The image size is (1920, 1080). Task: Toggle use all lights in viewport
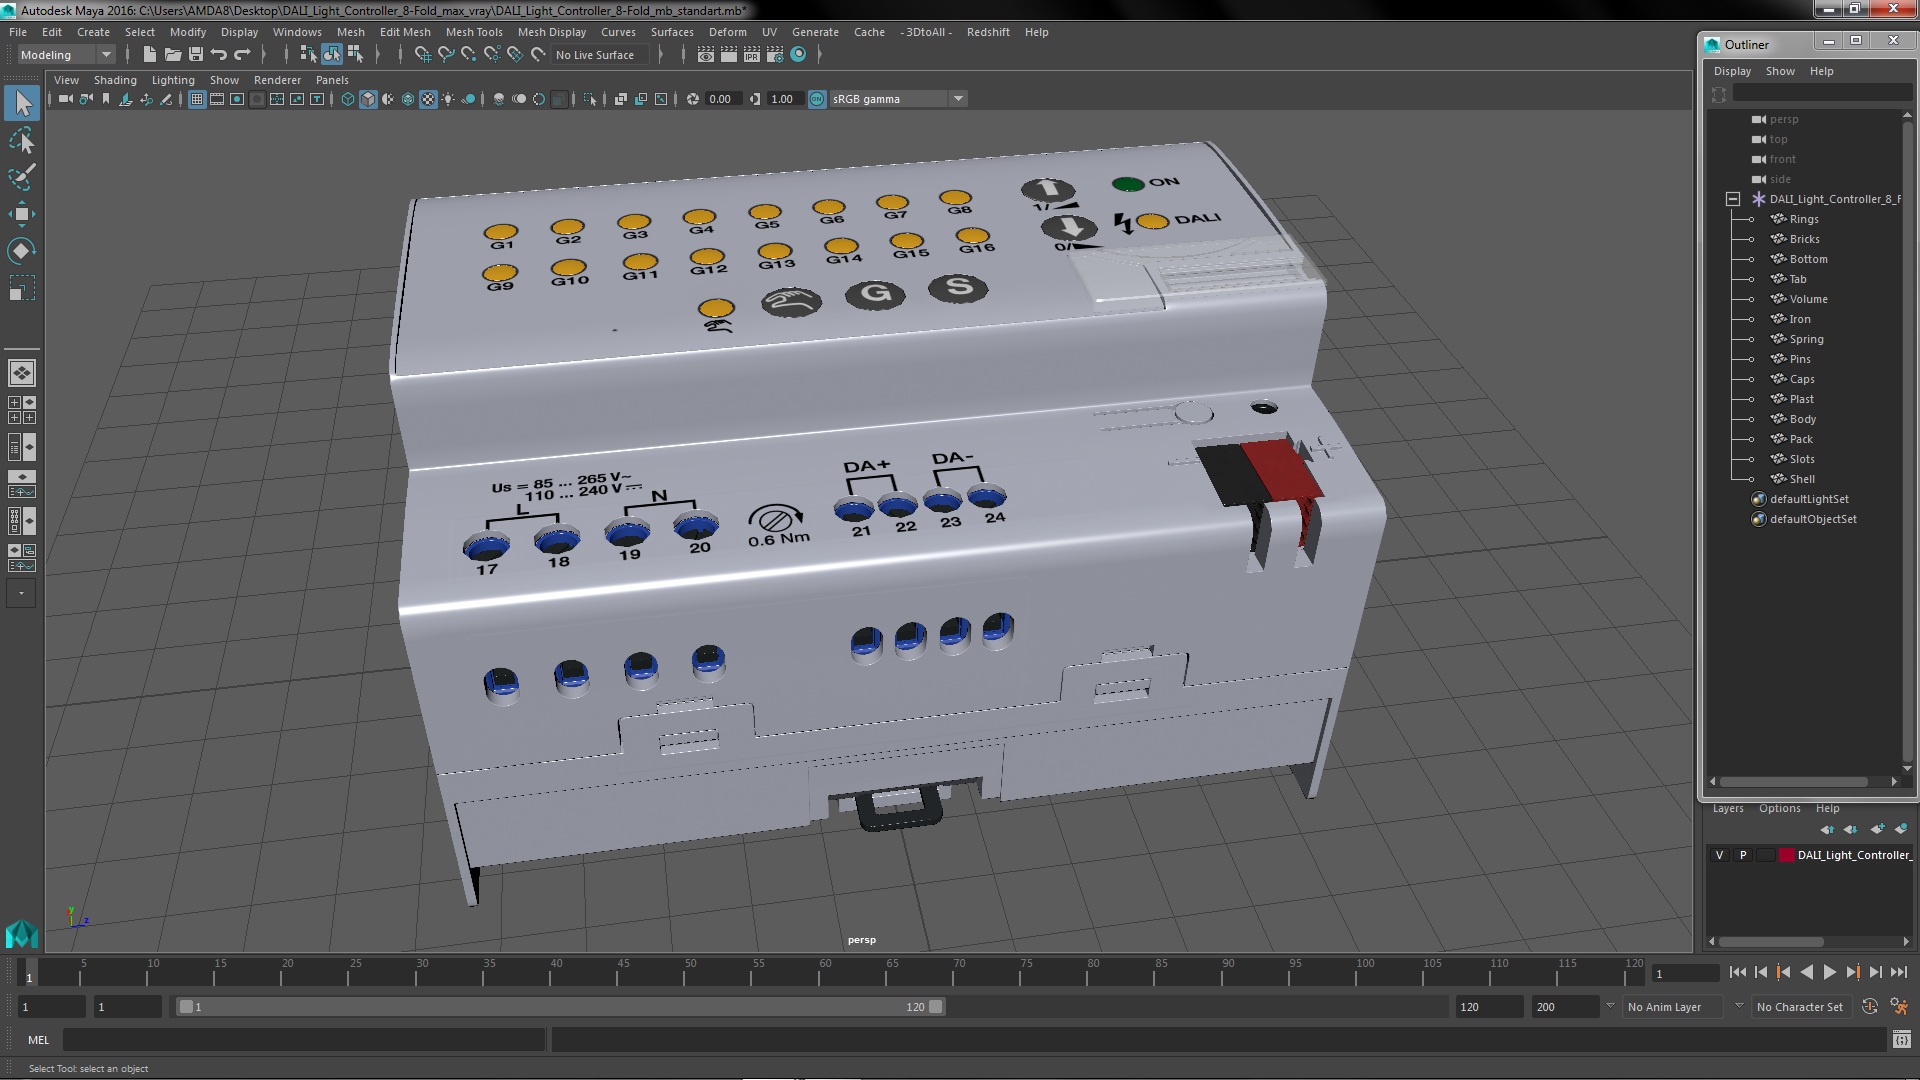448,99
